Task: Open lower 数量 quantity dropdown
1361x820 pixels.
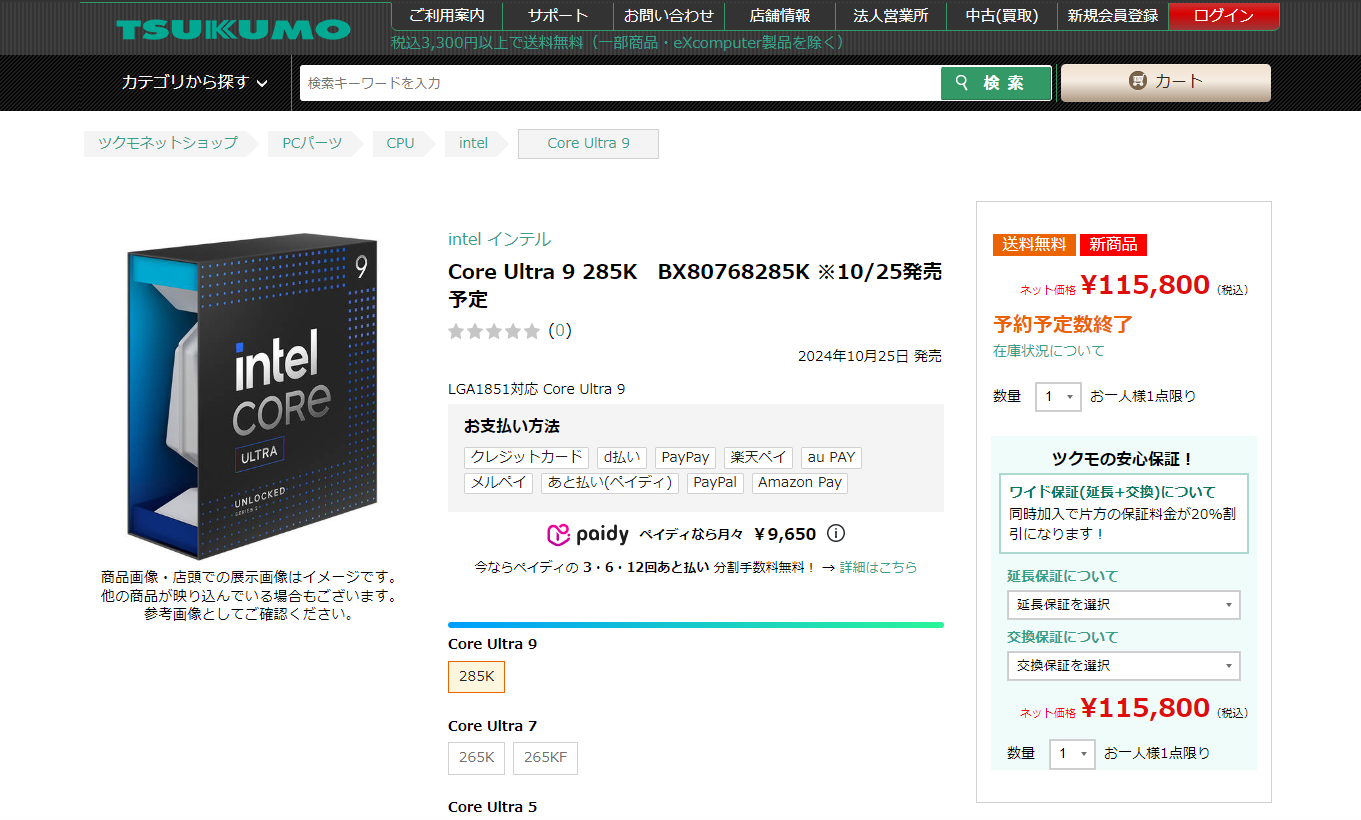Action: (1072, 754)
